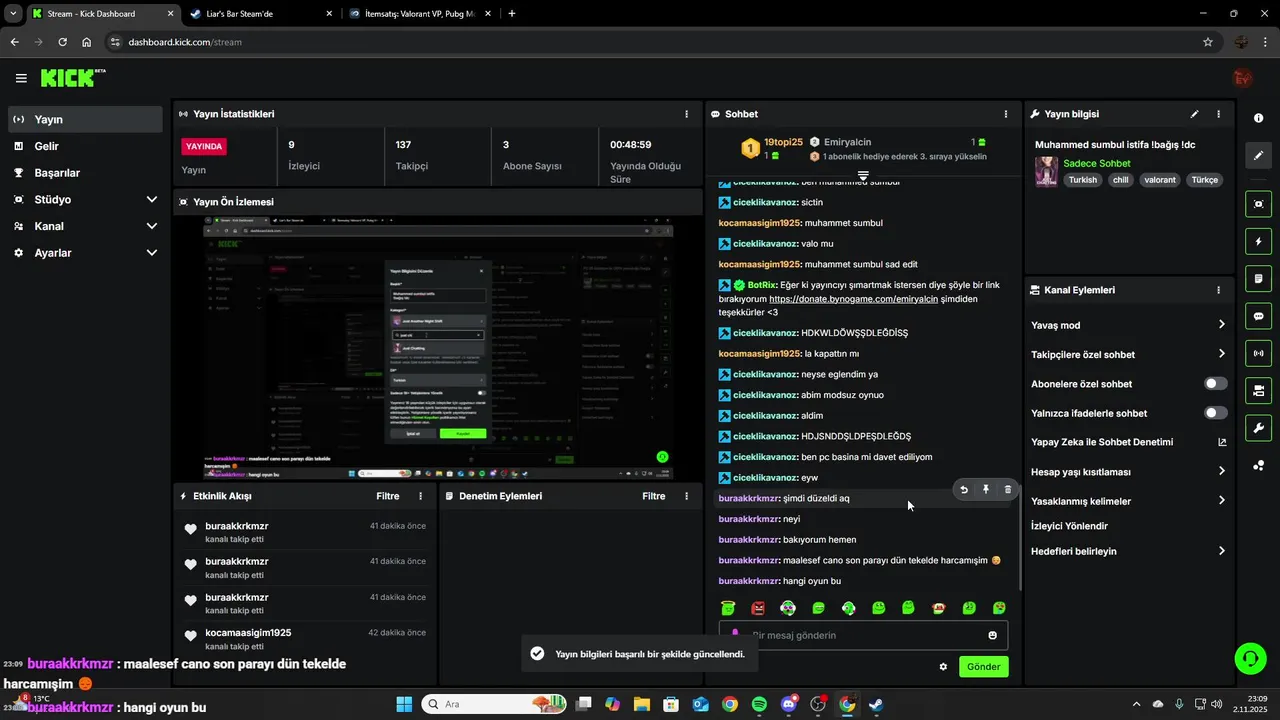This screenshot has height=720, width=1280.
Task: Toggle the chat bubble widget icon in rail
Action: click(x=1258, y=316)
